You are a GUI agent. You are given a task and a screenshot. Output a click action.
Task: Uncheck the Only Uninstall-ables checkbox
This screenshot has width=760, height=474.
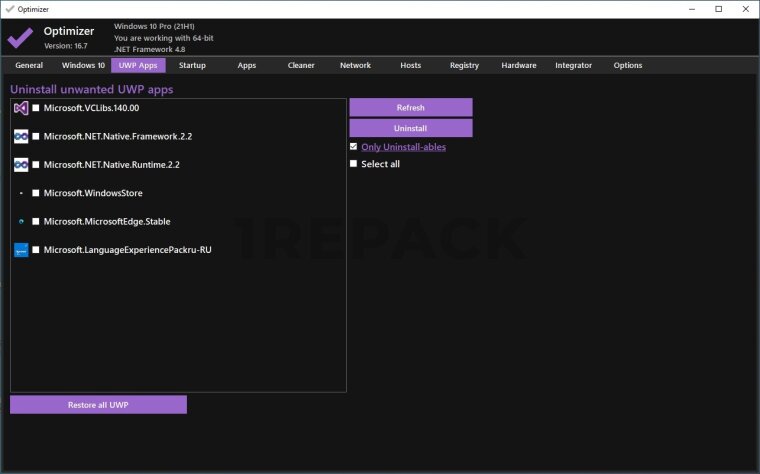(353, 147)
